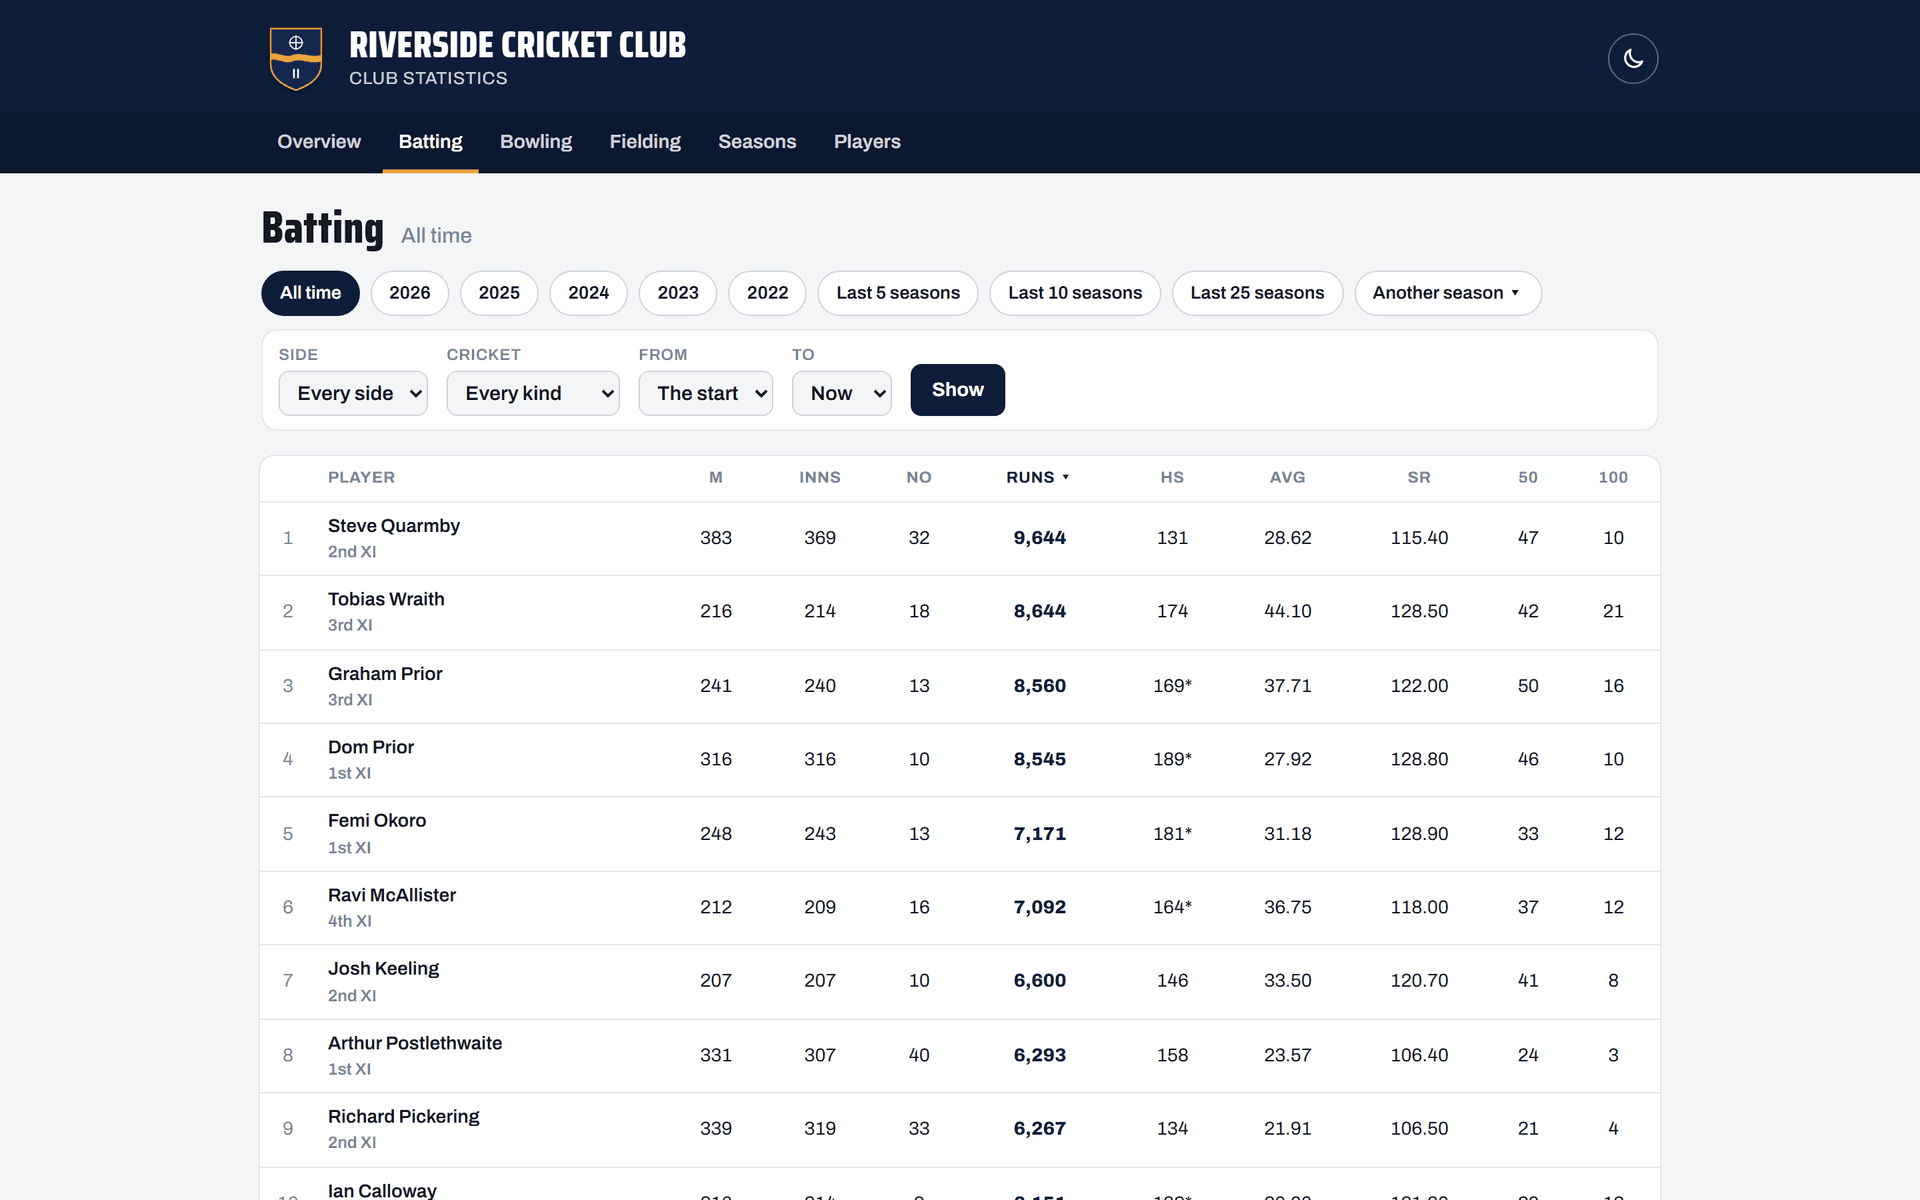The width and height of the screenshot is (1920, 1200).
Task: Click the 169* high score cell
Action: (x=1172, y=686)
